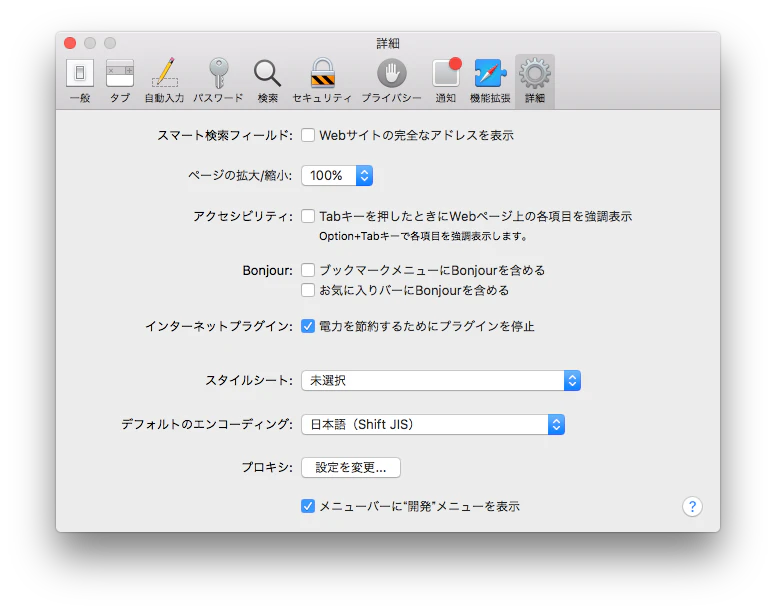Click the インターネットプラグイン label

pyautogui.click(x=219, y=327)
